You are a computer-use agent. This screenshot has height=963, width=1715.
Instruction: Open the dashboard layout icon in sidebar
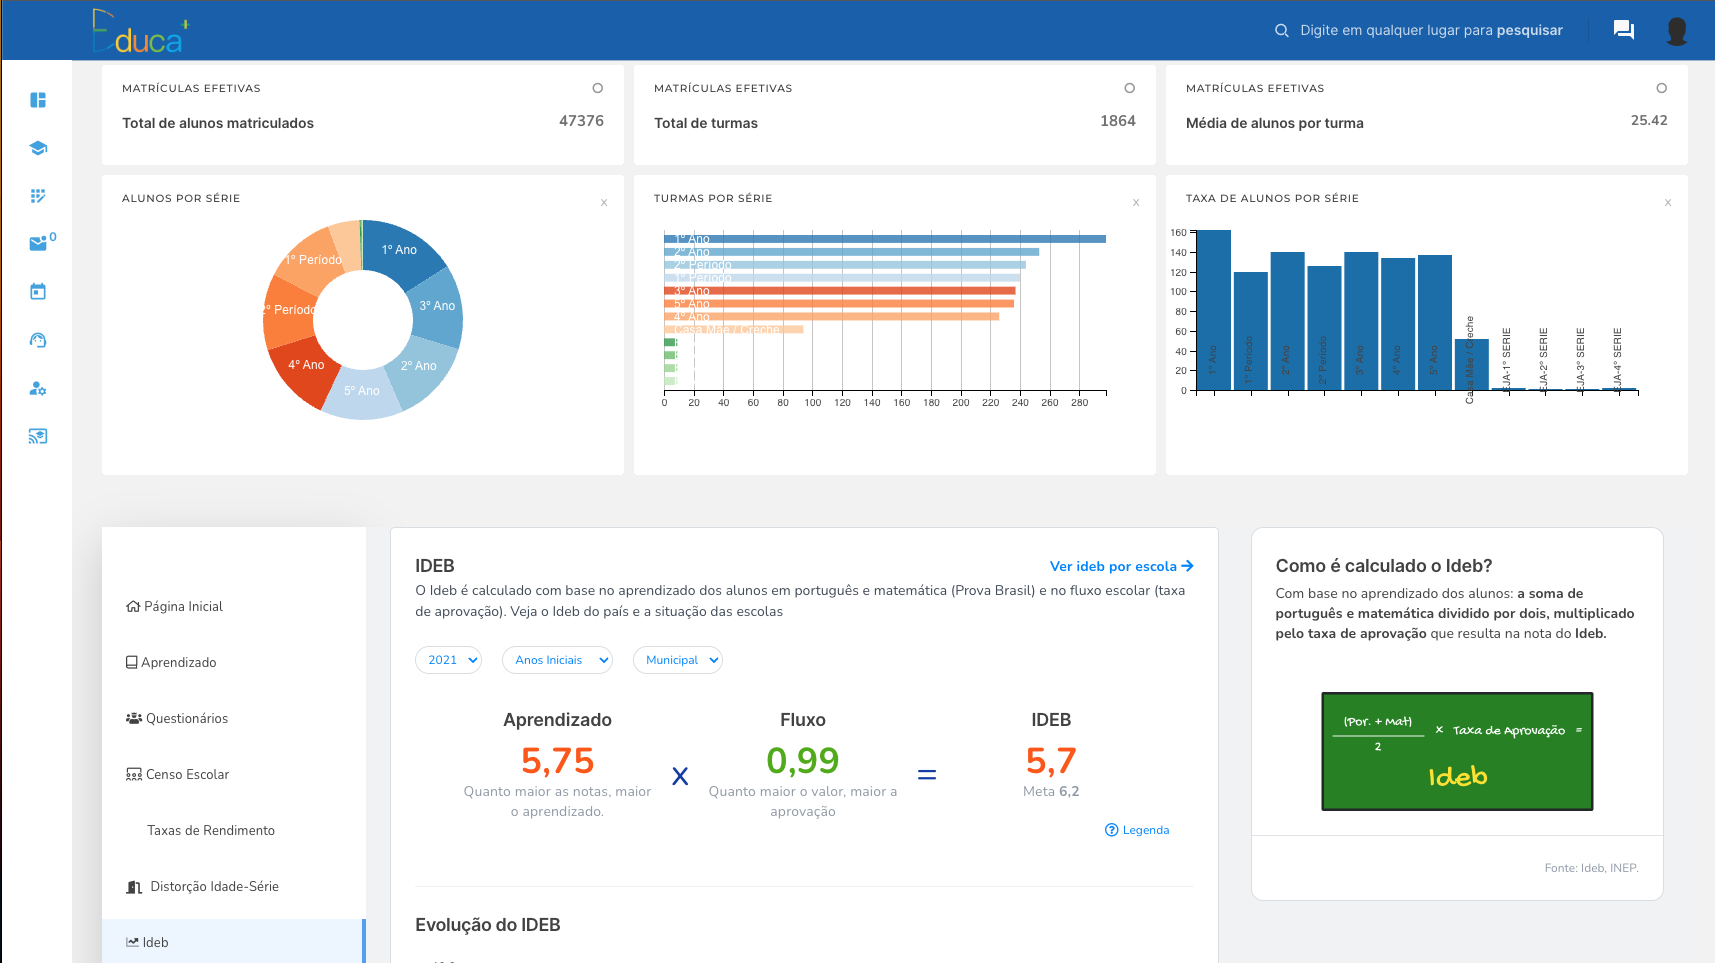point(38,100)
